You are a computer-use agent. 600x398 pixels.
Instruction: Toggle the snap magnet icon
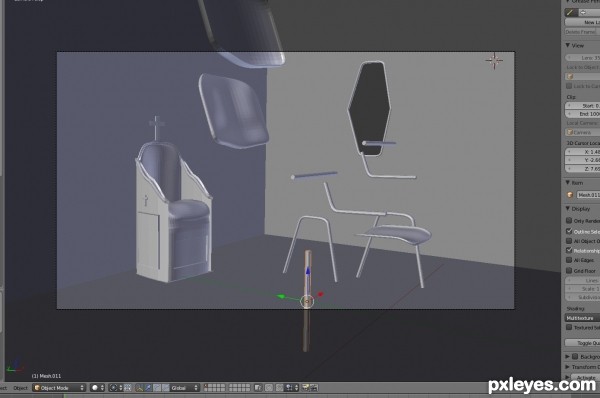point(280,388)
